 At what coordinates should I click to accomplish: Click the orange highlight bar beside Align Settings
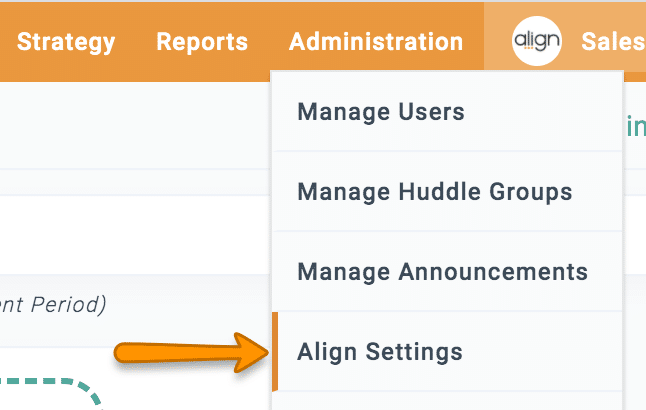click(x=274, y=351)
